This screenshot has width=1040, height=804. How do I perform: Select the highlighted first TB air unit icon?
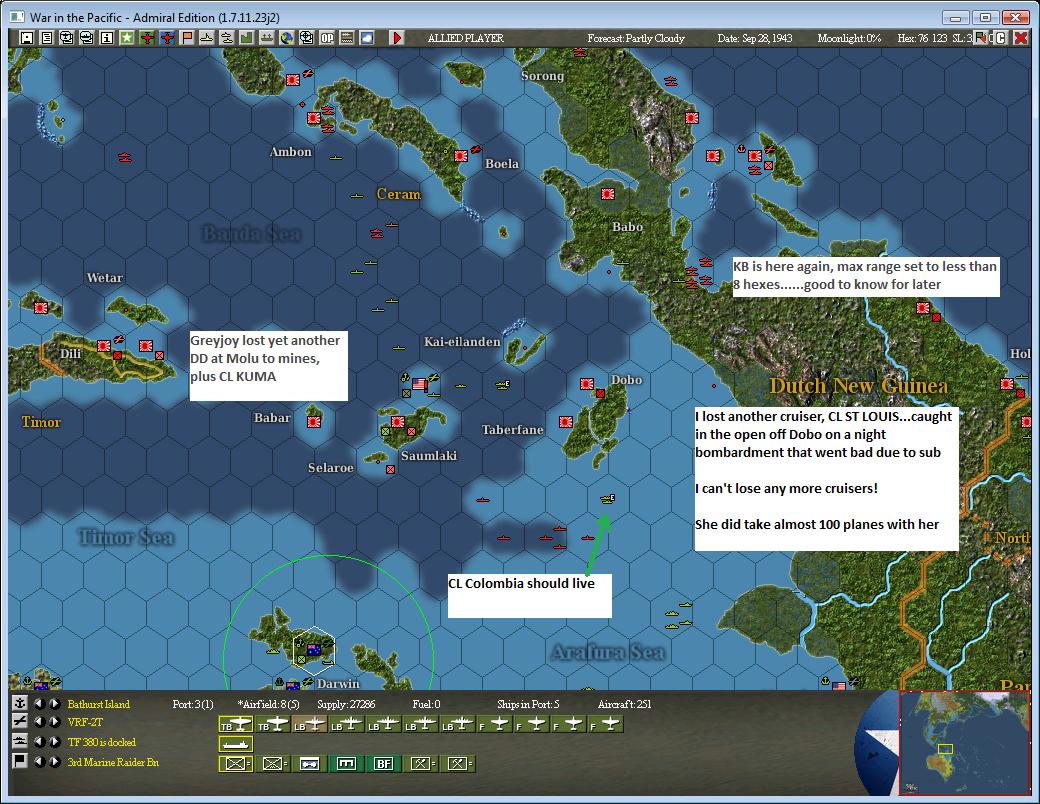(236, 725)
